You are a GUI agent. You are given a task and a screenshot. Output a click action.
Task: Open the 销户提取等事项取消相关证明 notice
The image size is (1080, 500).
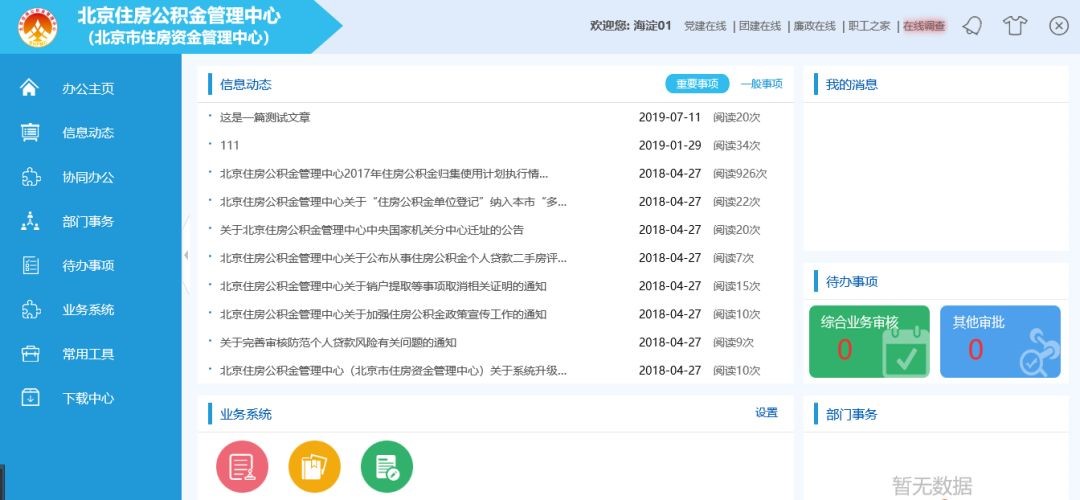(x=383, y=287)
